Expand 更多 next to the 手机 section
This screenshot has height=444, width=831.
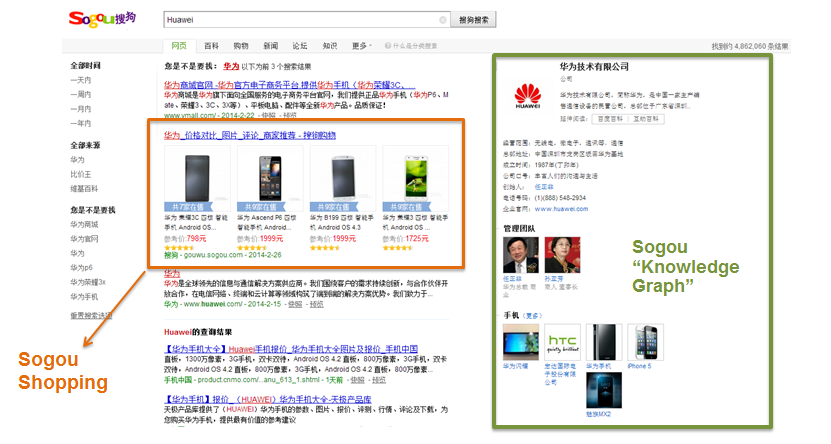pyautogui.click(x=534, y=316)
